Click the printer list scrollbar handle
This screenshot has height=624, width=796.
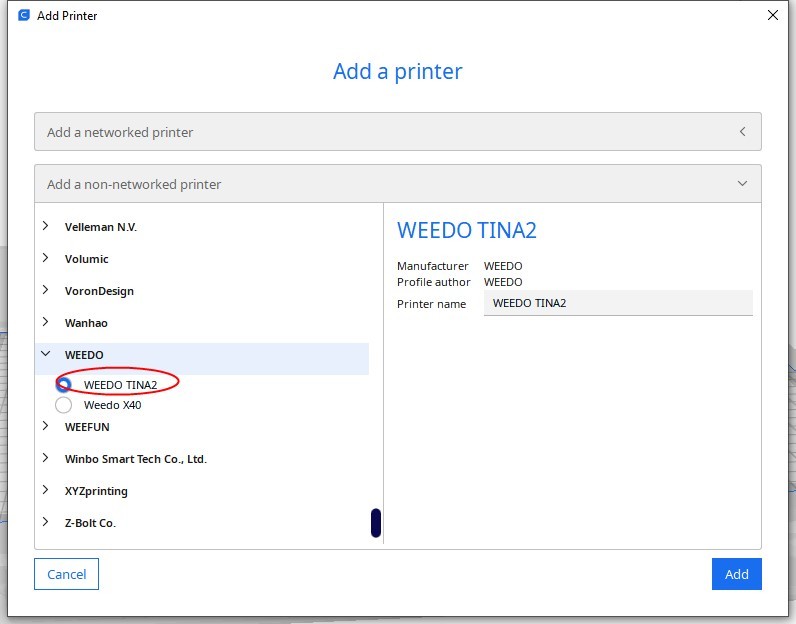[x=376, y=522]
